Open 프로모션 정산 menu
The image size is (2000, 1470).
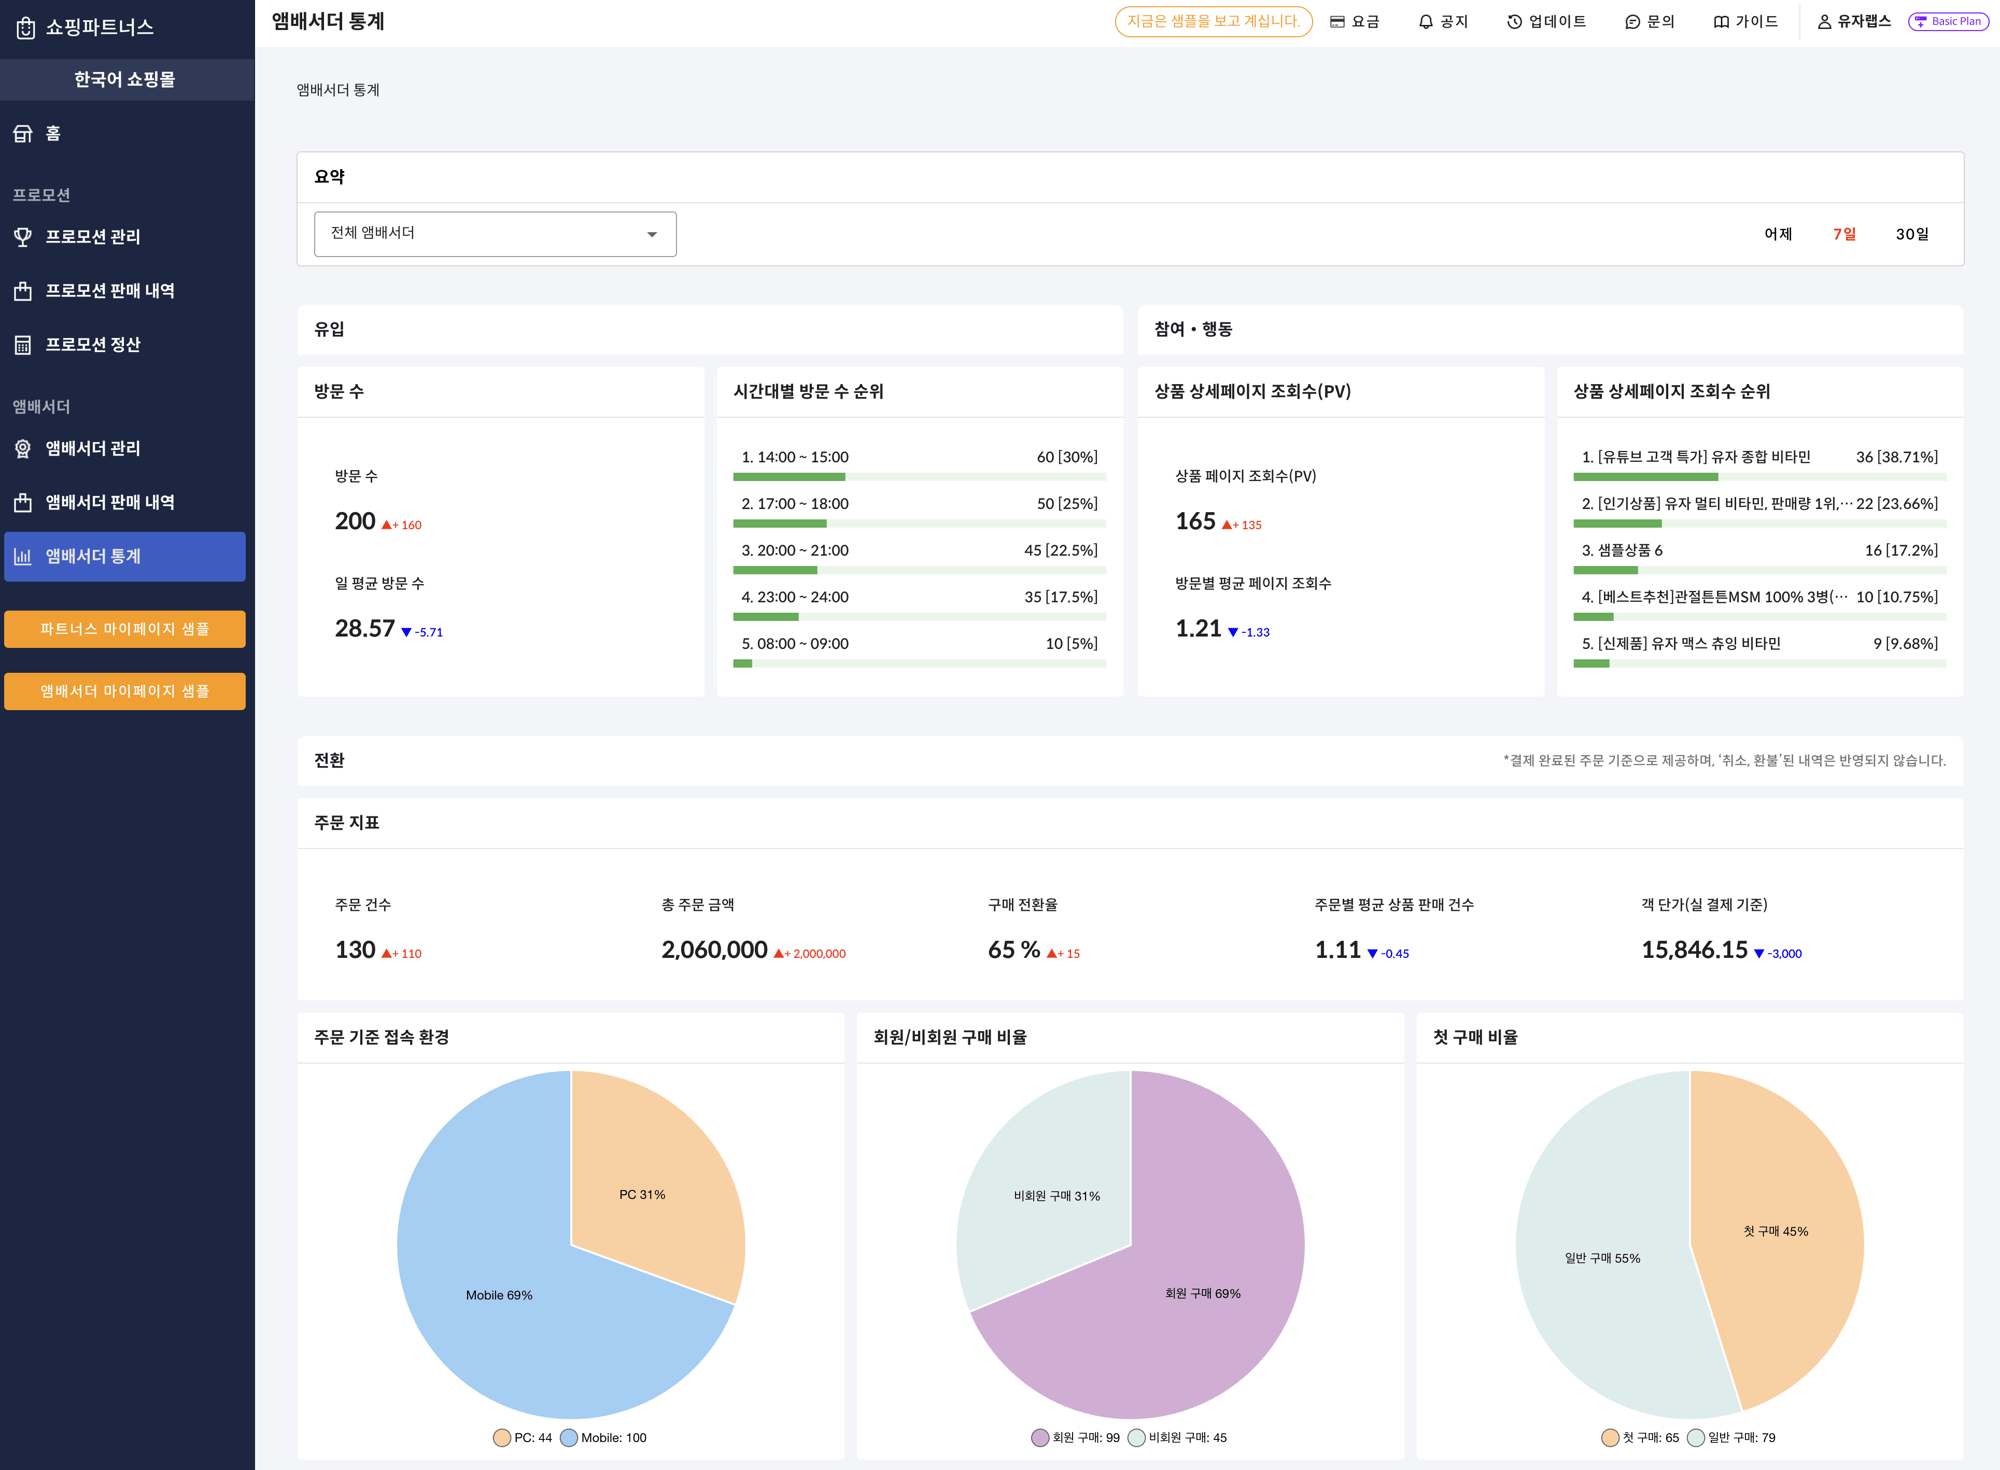[125, 345]
